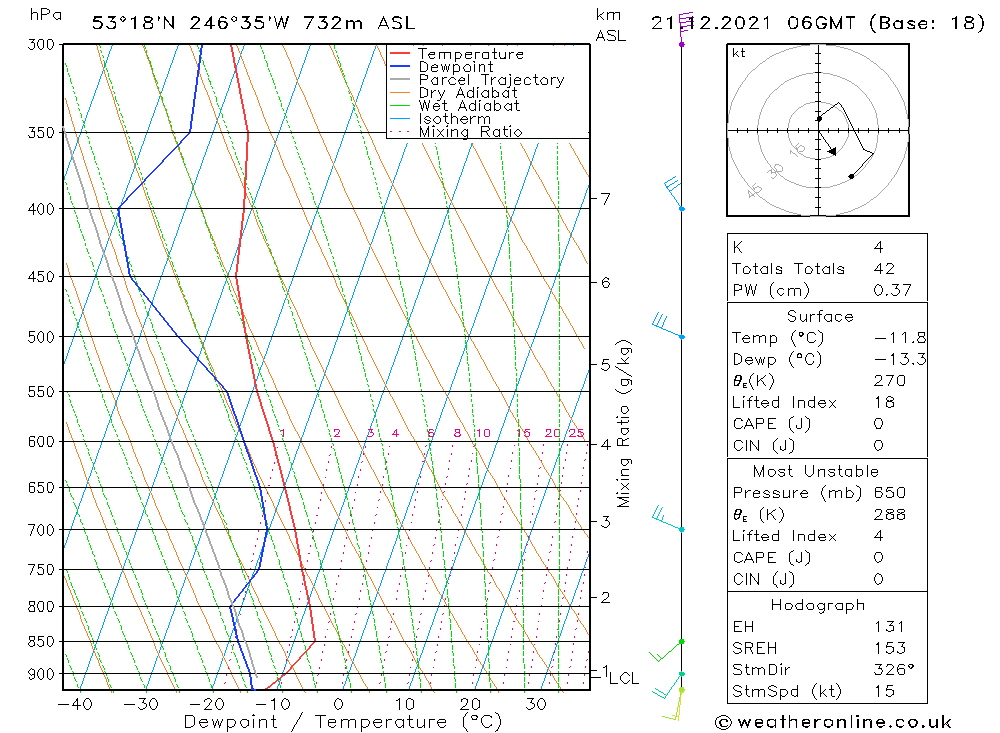Click the Totals Totals value 42

[x=885, y=269]
